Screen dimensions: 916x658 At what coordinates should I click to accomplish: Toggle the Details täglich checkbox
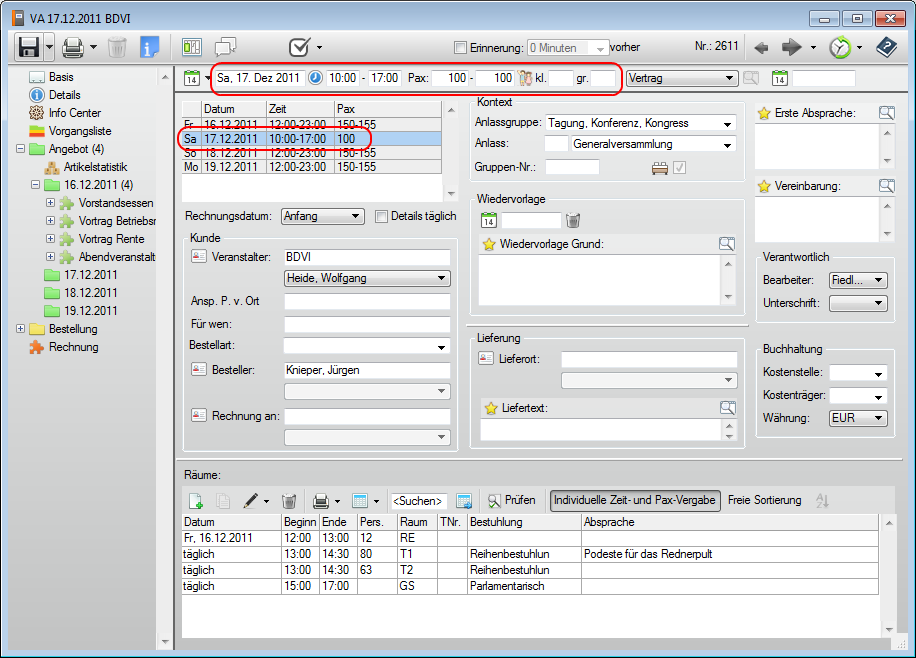[381, 216]
